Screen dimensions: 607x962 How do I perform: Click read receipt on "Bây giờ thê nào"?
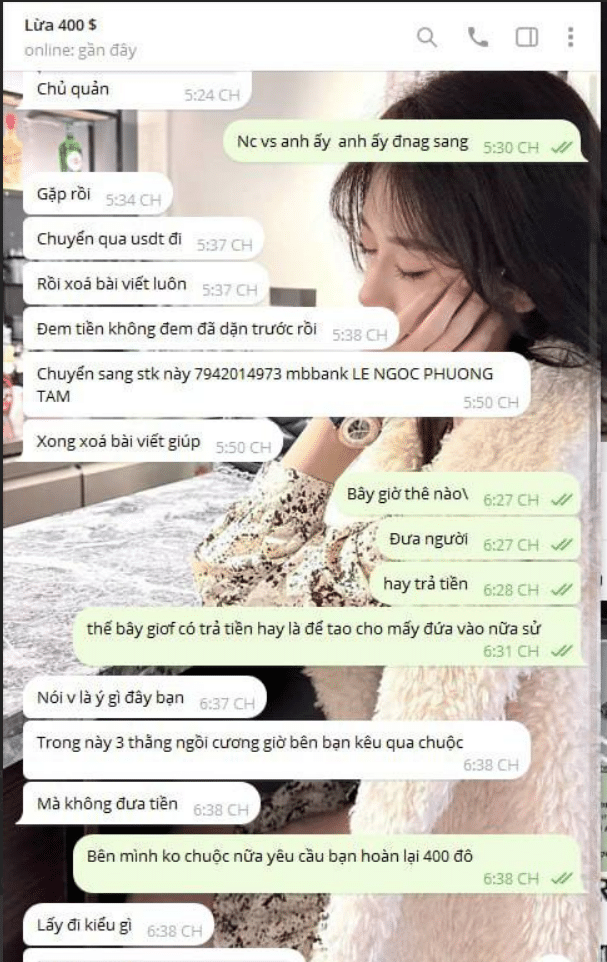click(562, 500)
